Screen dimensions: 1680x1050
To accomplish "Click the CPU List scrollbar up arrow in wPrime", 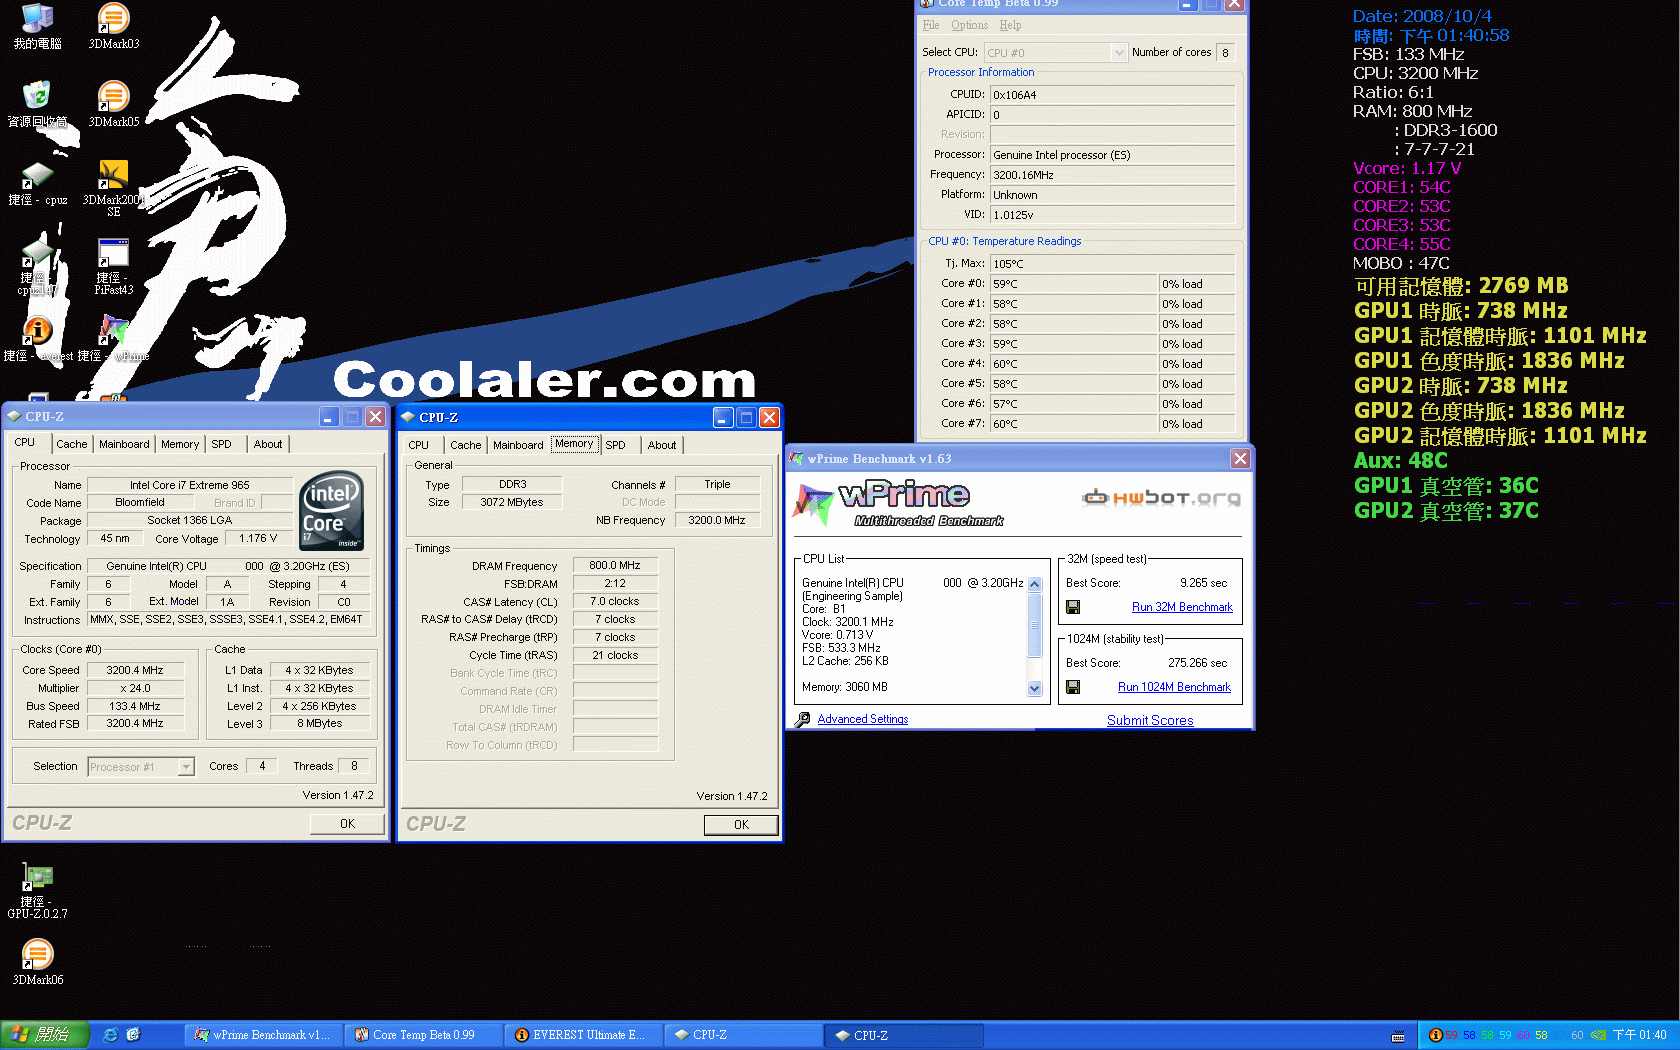I will click(x=1035, y=584).
